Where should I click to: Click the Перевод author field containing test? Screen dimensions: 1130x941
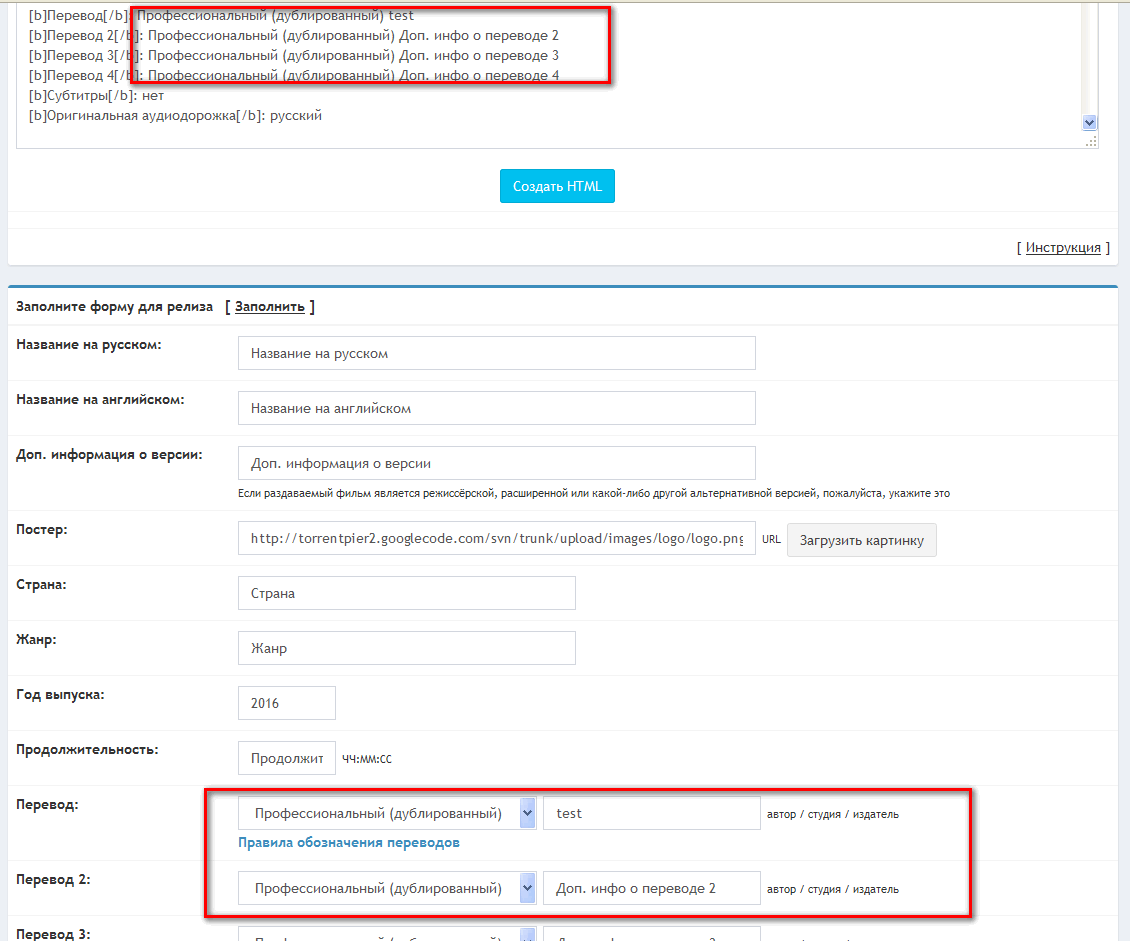pyautogui.click(x=651, y=813)
